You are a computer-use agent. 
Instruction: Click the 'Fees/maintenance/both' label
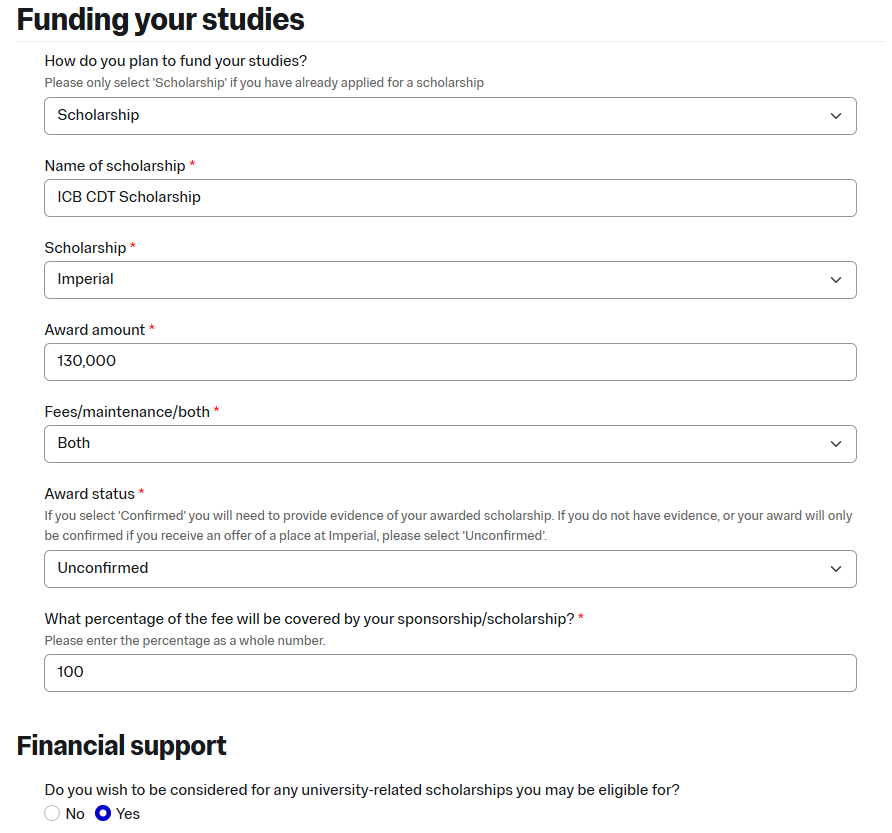pos(127,412)
